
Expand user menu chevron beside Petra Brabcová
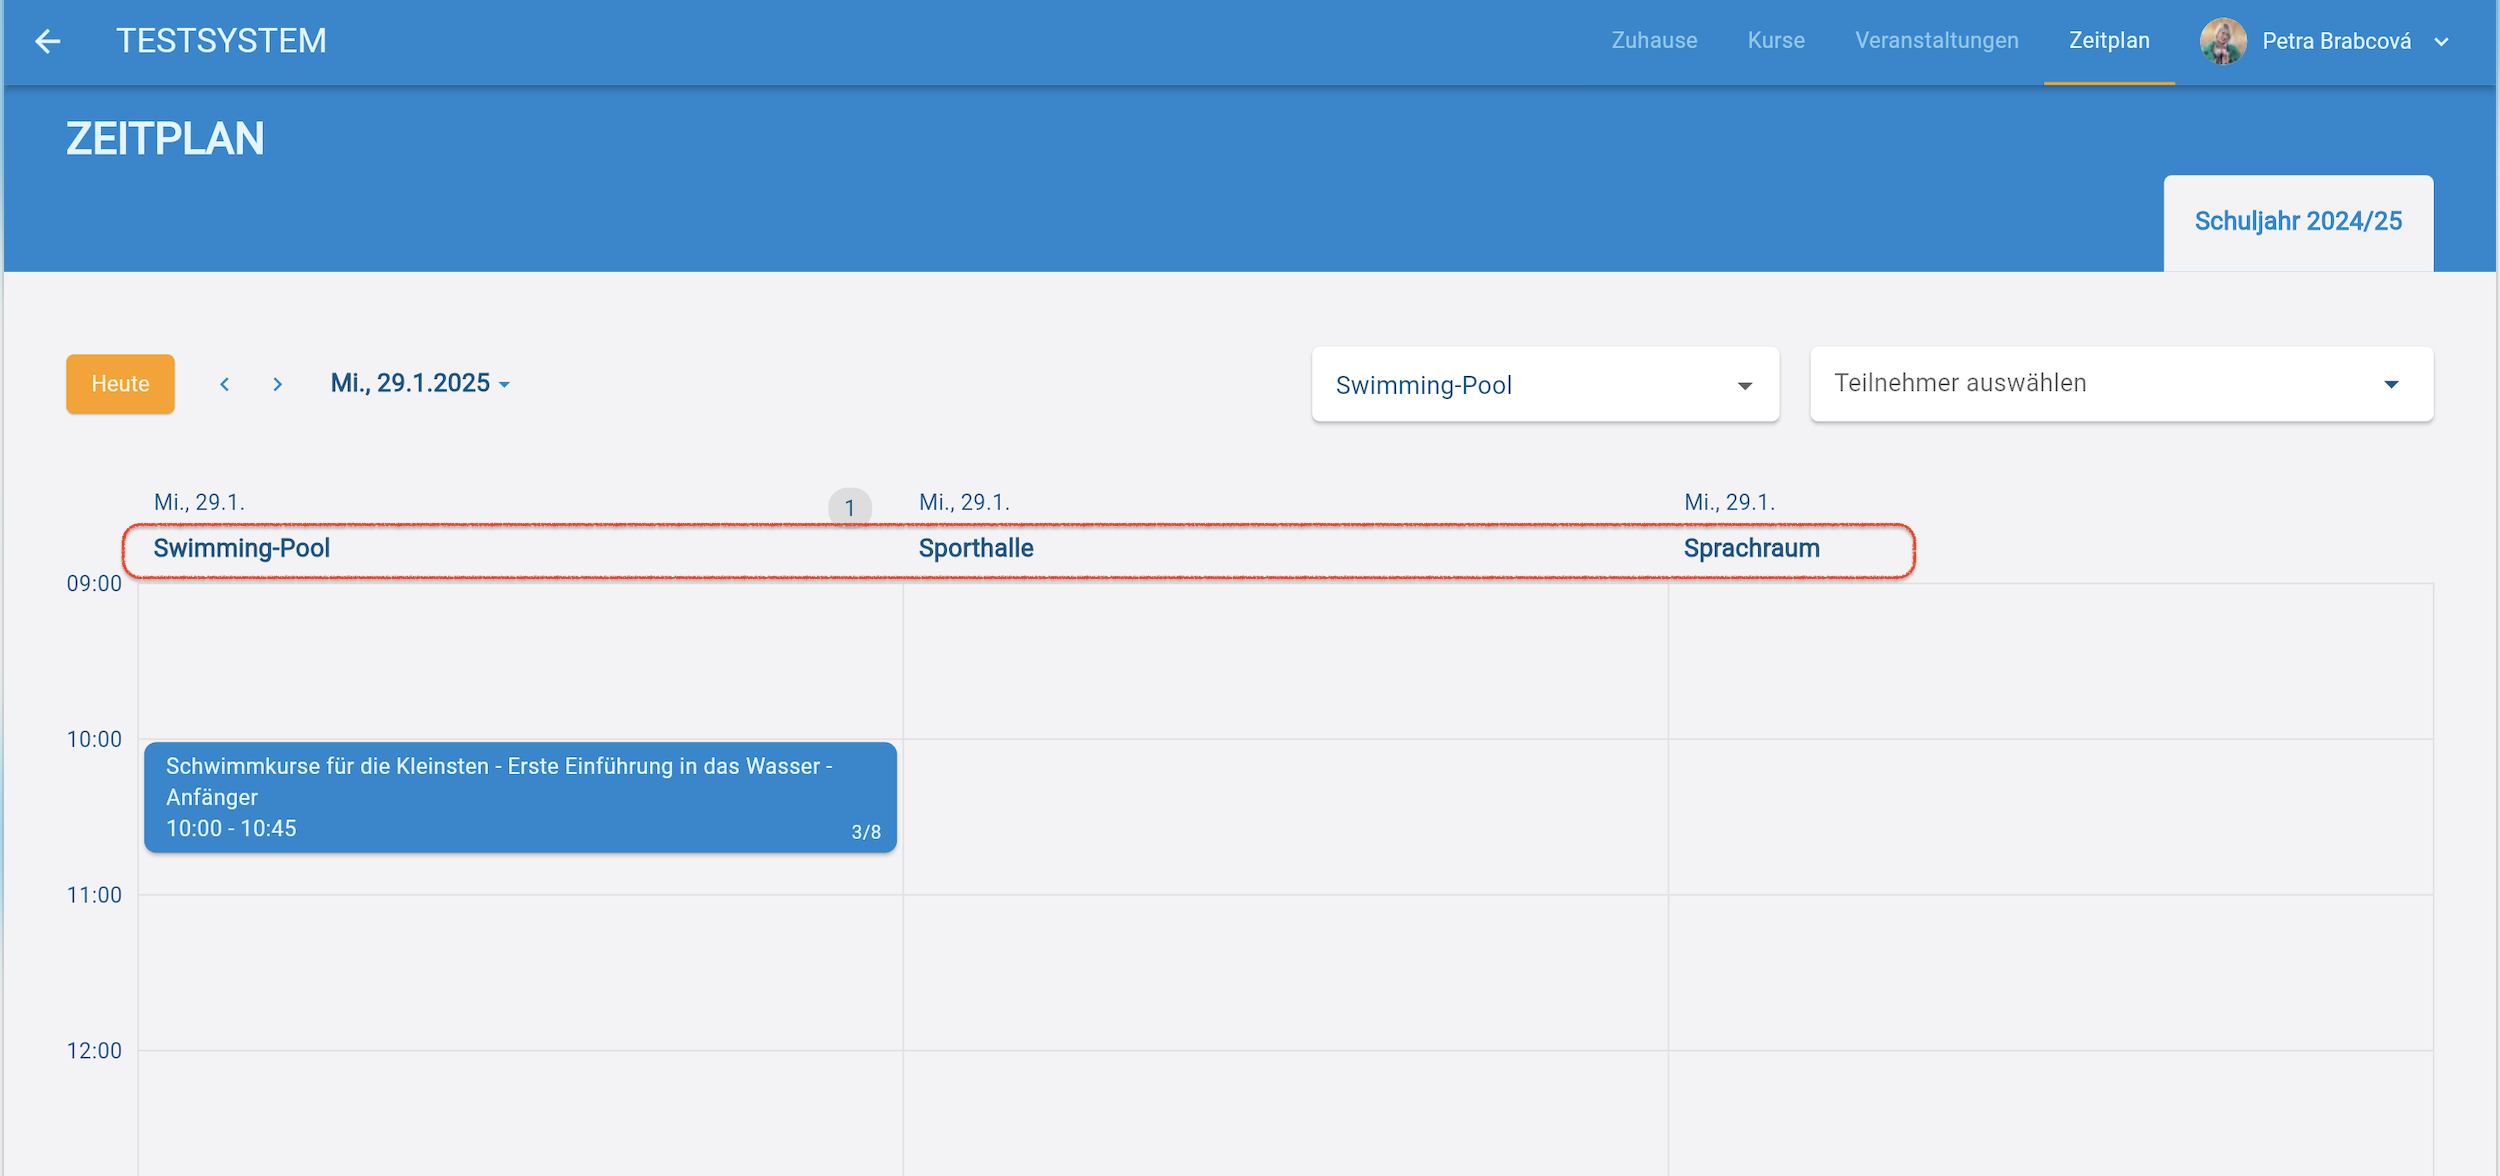[x=2441, y=42]
